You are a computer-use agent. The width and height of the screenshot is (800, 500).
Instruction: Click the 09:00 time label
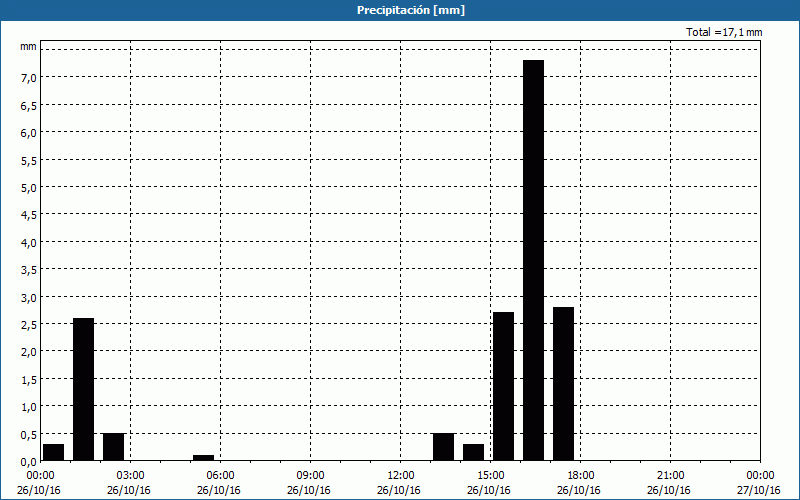(310, 476)
